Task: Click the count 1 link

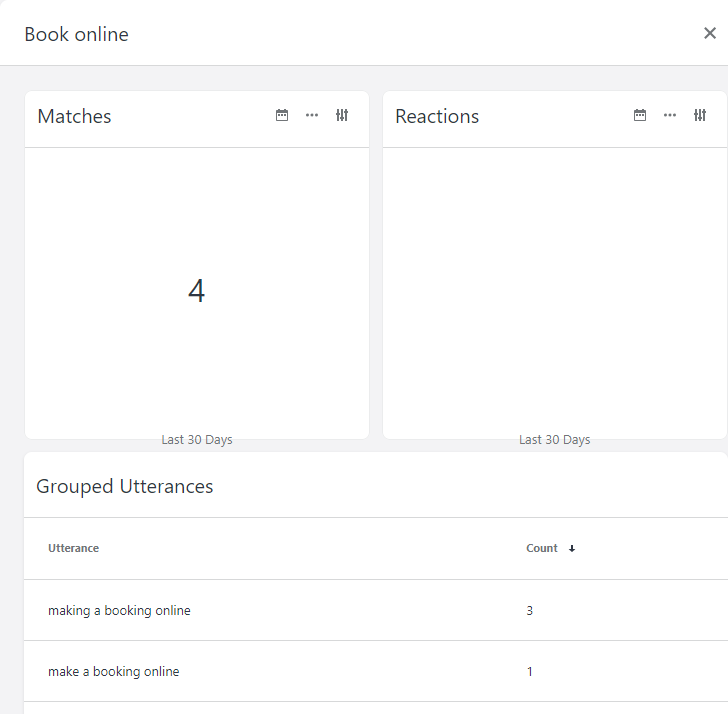Action: point(530,672)
